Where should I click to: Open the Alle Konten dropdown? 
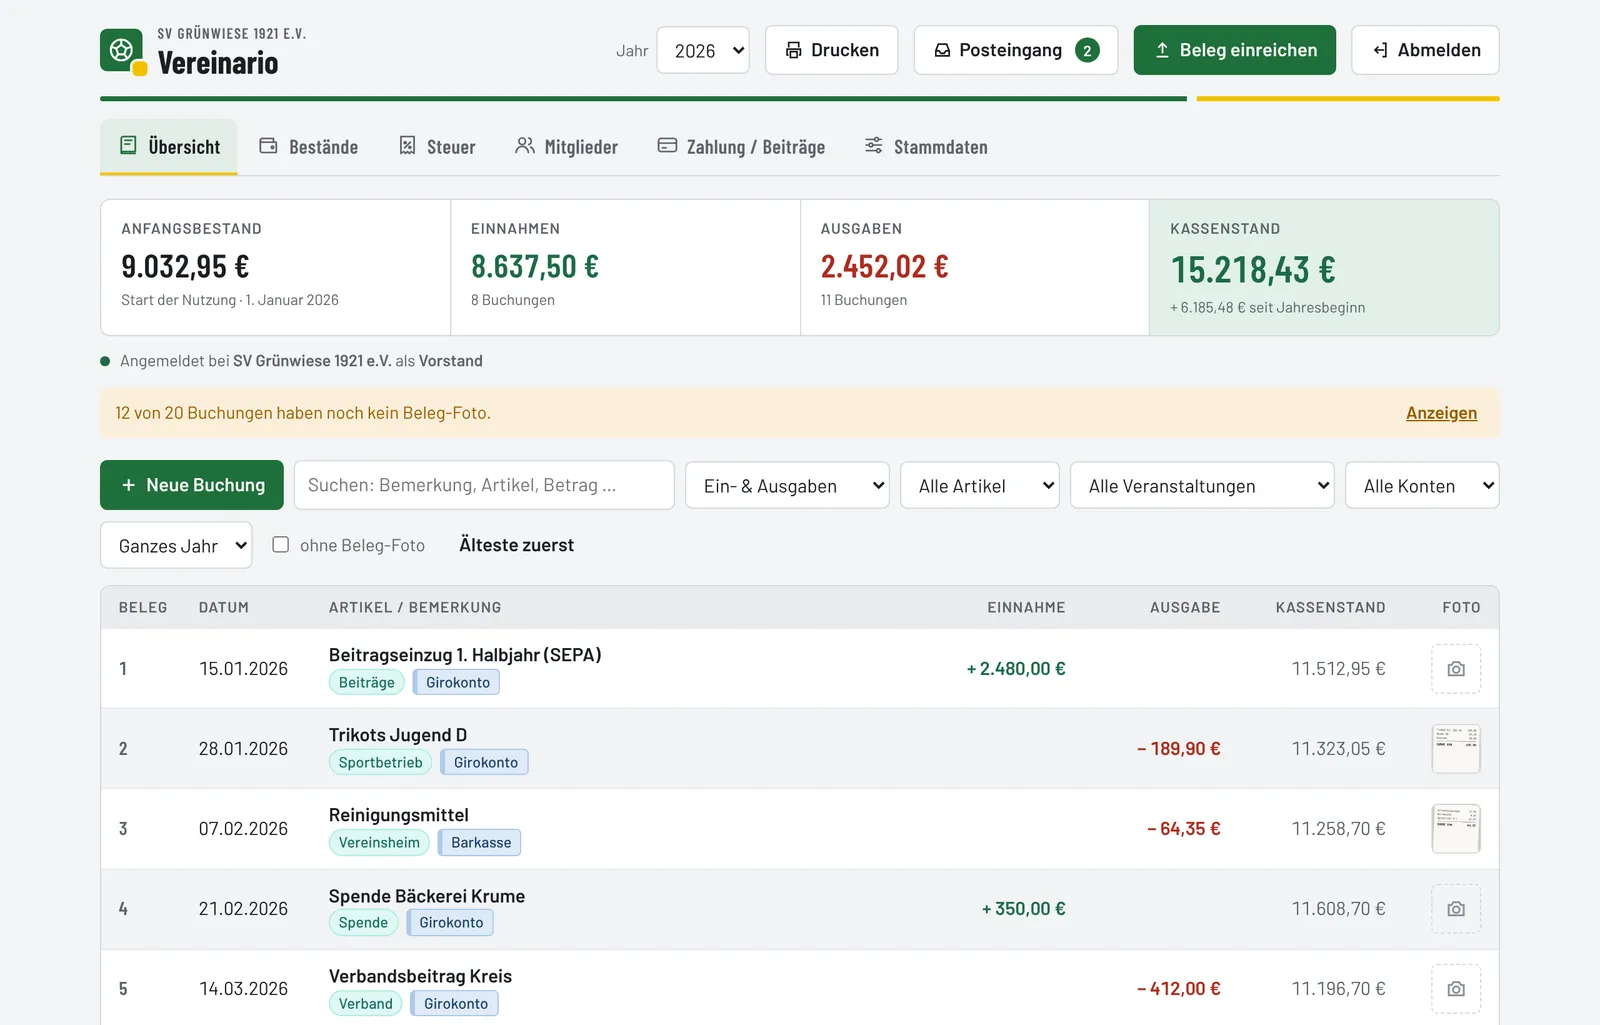(x=1422, y=486)
